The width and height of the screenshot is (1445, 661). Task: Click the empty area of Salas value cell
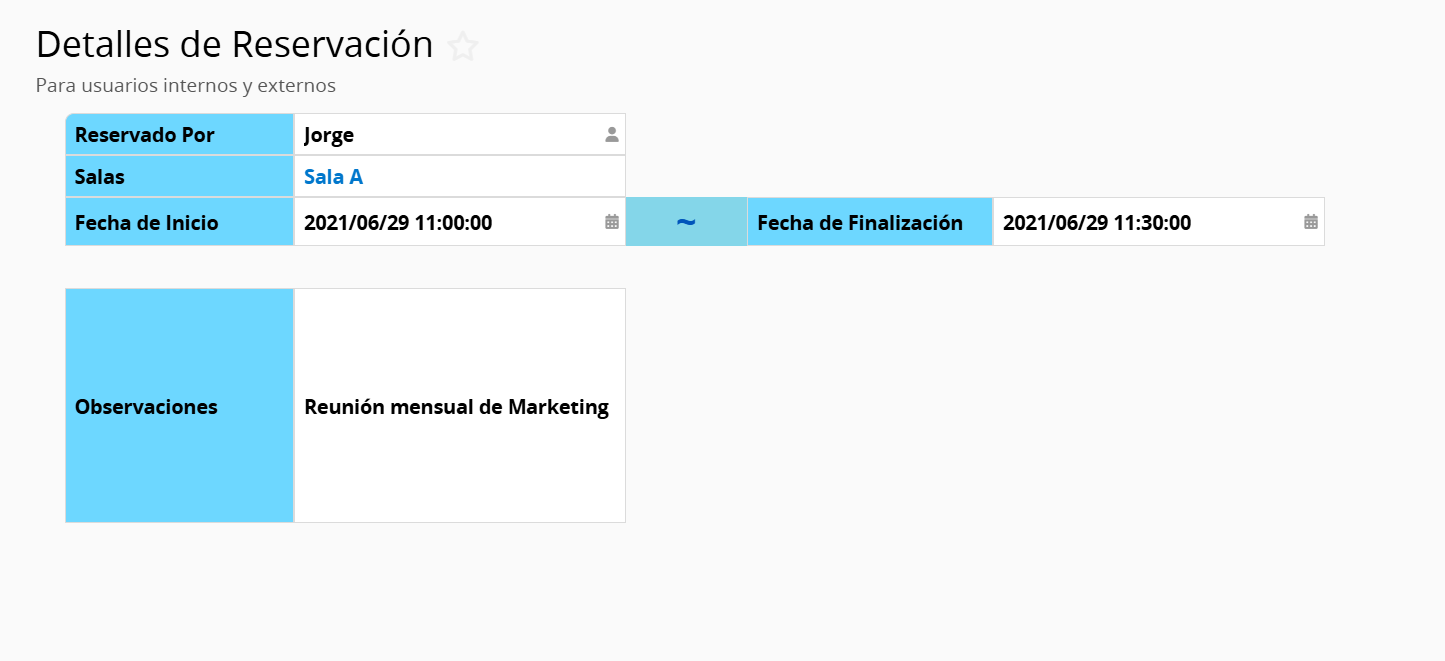(495, 177)
